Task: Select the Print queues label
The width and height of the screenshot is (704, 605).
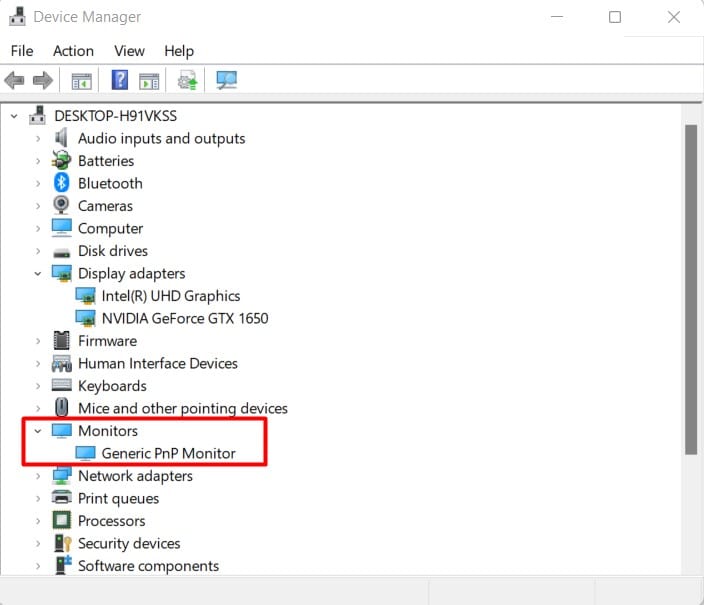Action: [x=119, y=499]
